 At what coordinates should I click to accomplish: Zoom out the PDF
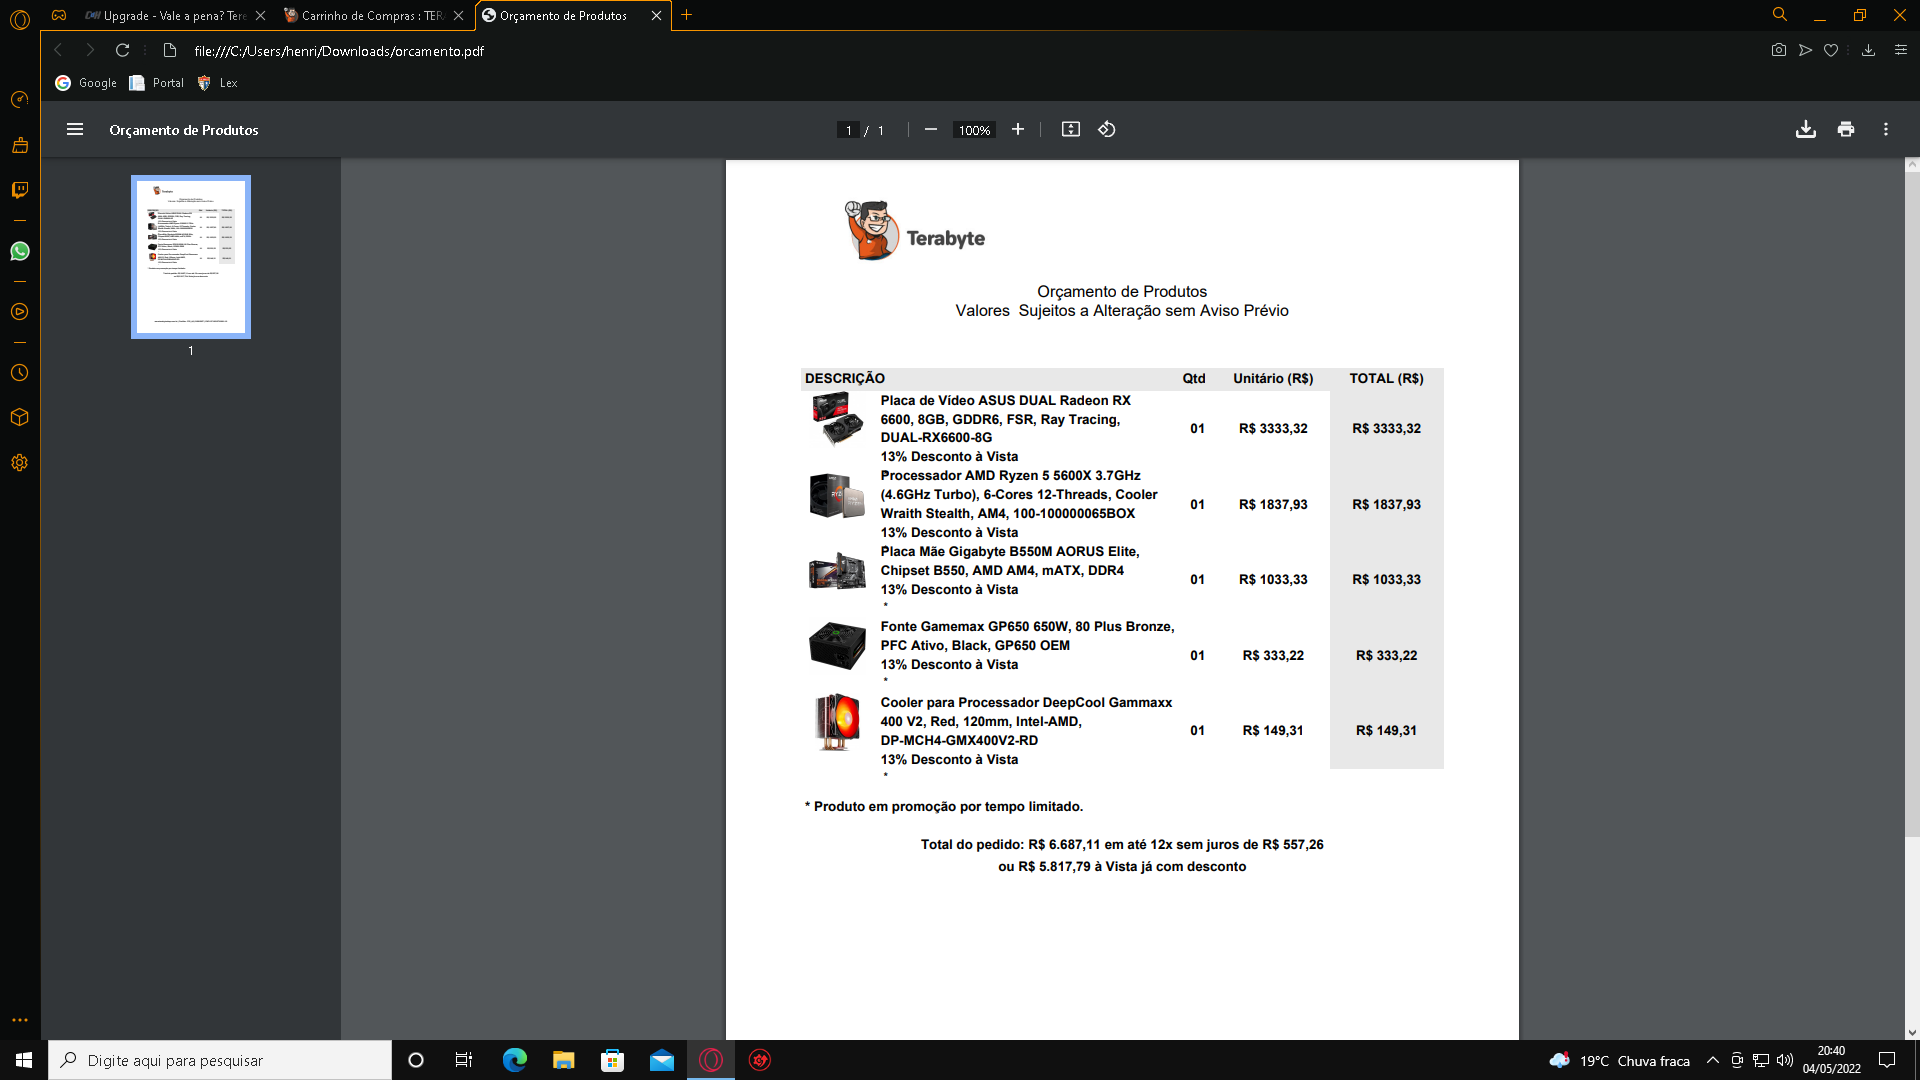[x=931, y=129]
